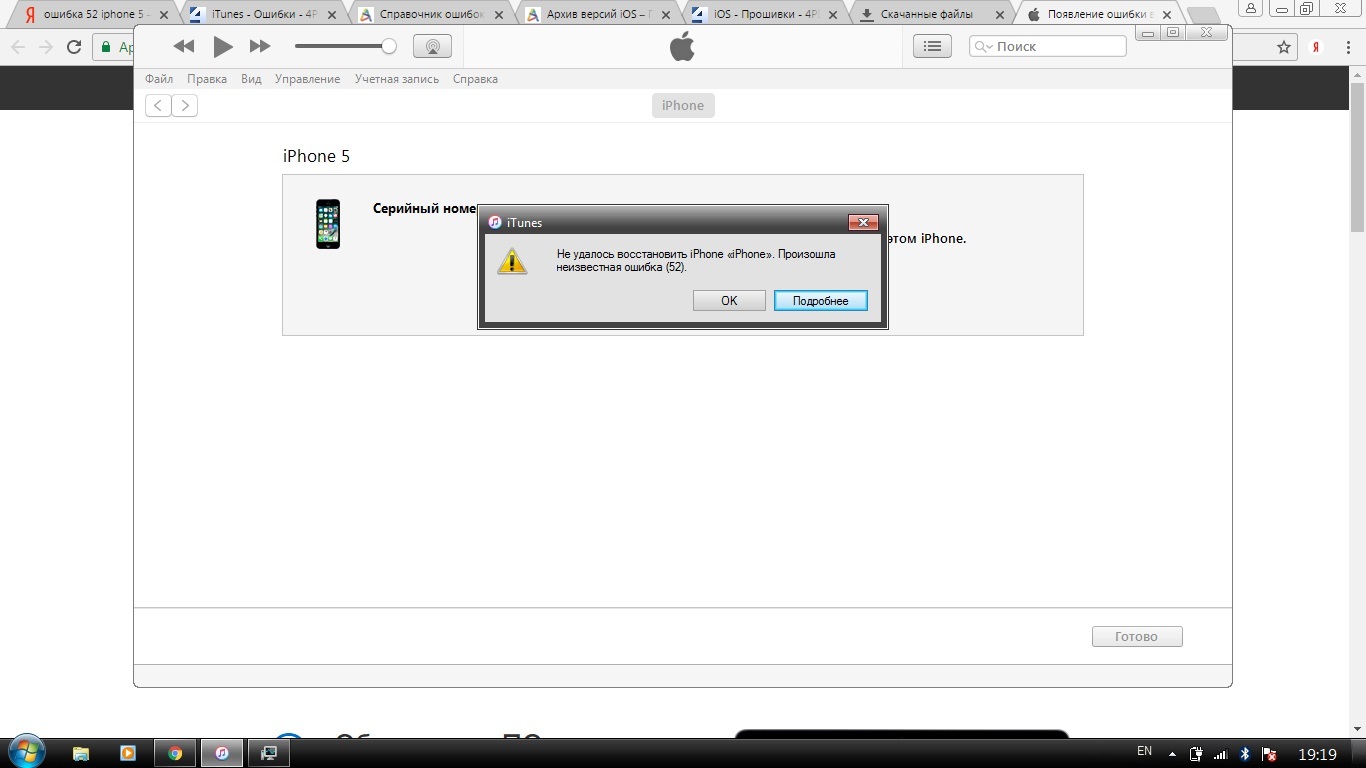Click the iTunes icon in dialog title
This screenshot has width=1366, height=768.
(495, 222)
